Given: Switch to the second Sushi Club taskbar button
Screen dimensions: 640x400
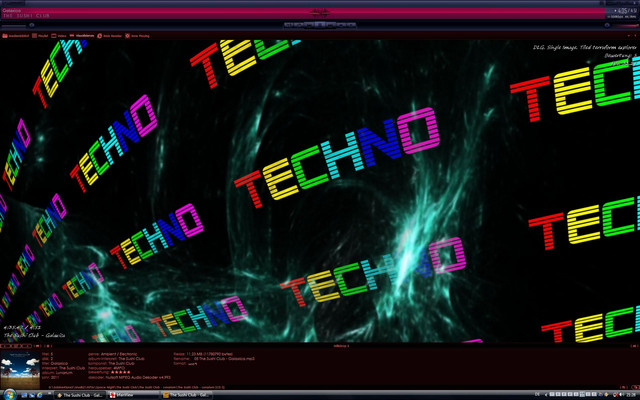Looking at the screenshot, I should coord(186,395).
